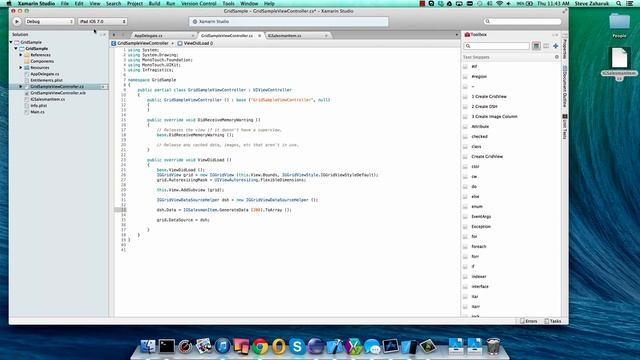Open the File menu
The width and height of the screenshot is (640, 360).
coord(64,3)
